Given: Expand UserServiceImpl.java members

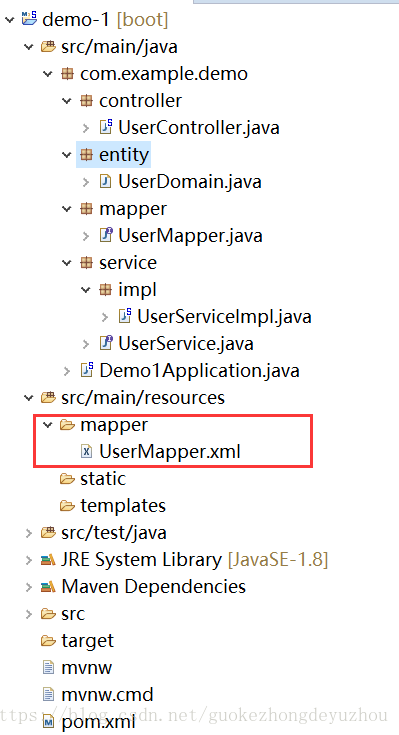Looking at the screenshot, I should click(x=105, y=317).
